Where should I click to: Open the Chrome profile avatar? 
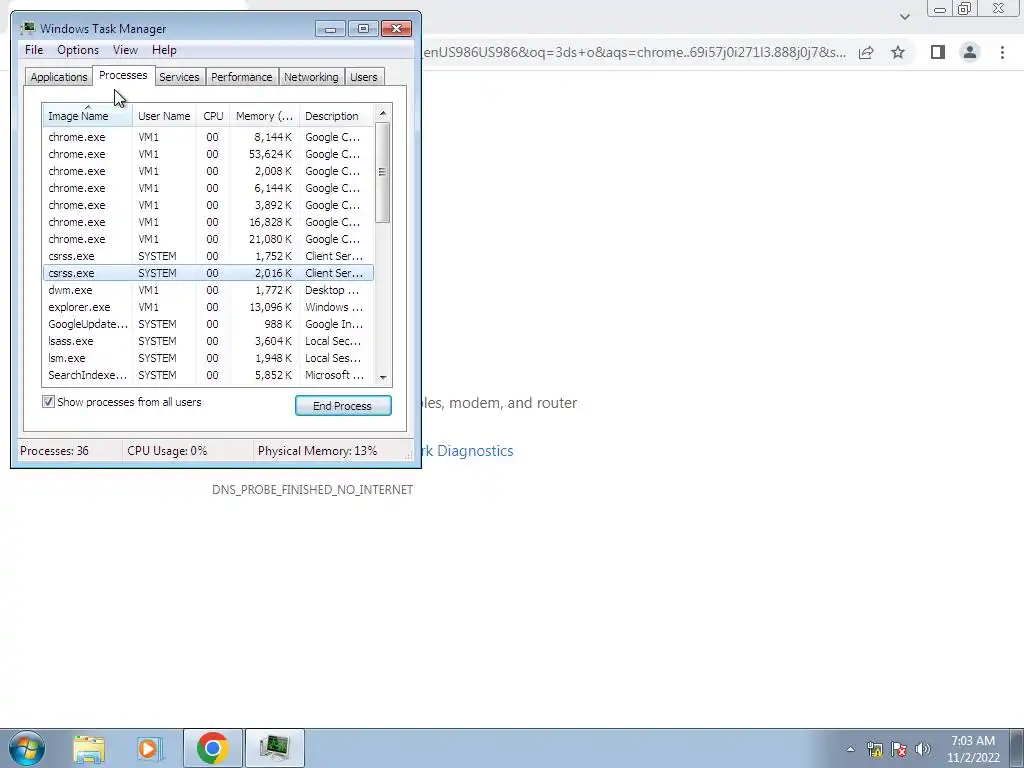[970, 52]
